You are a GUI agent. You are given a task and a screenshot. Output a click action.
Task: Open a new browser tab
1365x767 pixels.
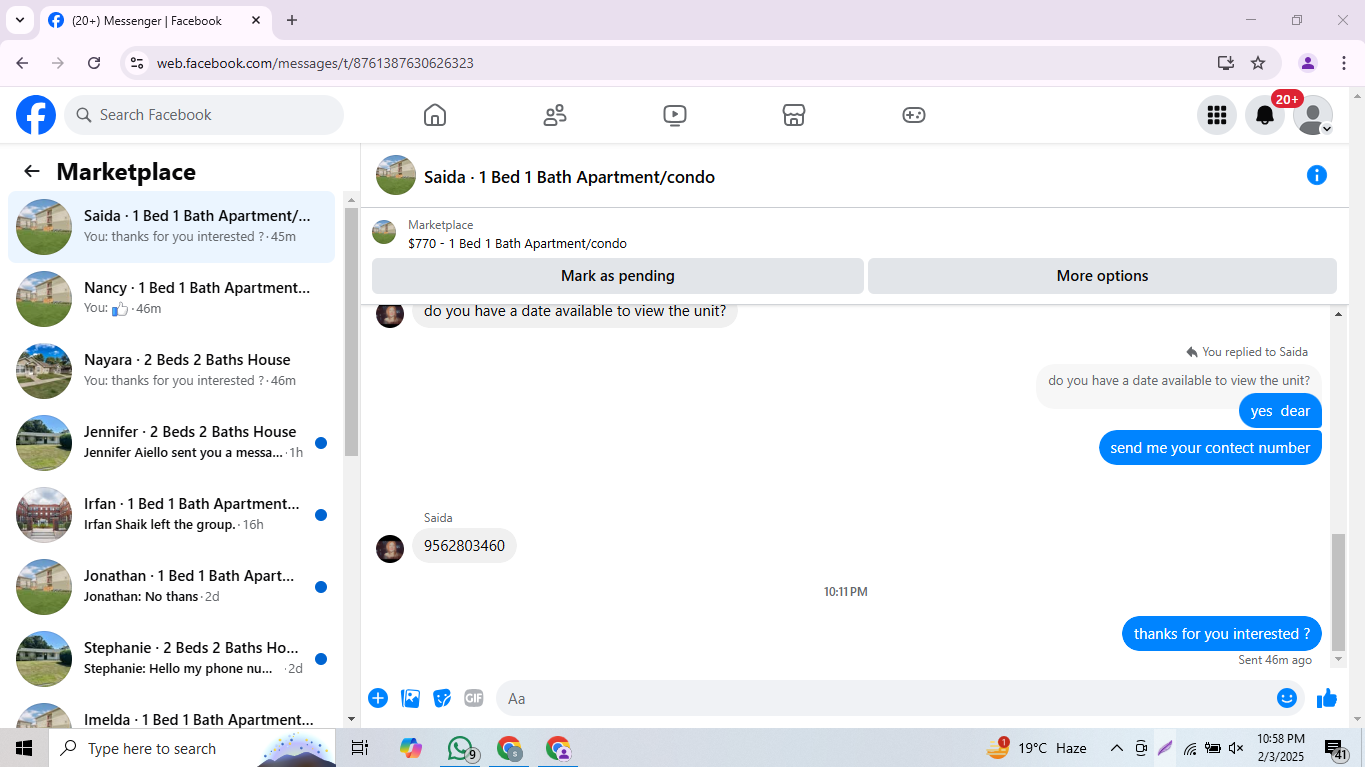292,20
